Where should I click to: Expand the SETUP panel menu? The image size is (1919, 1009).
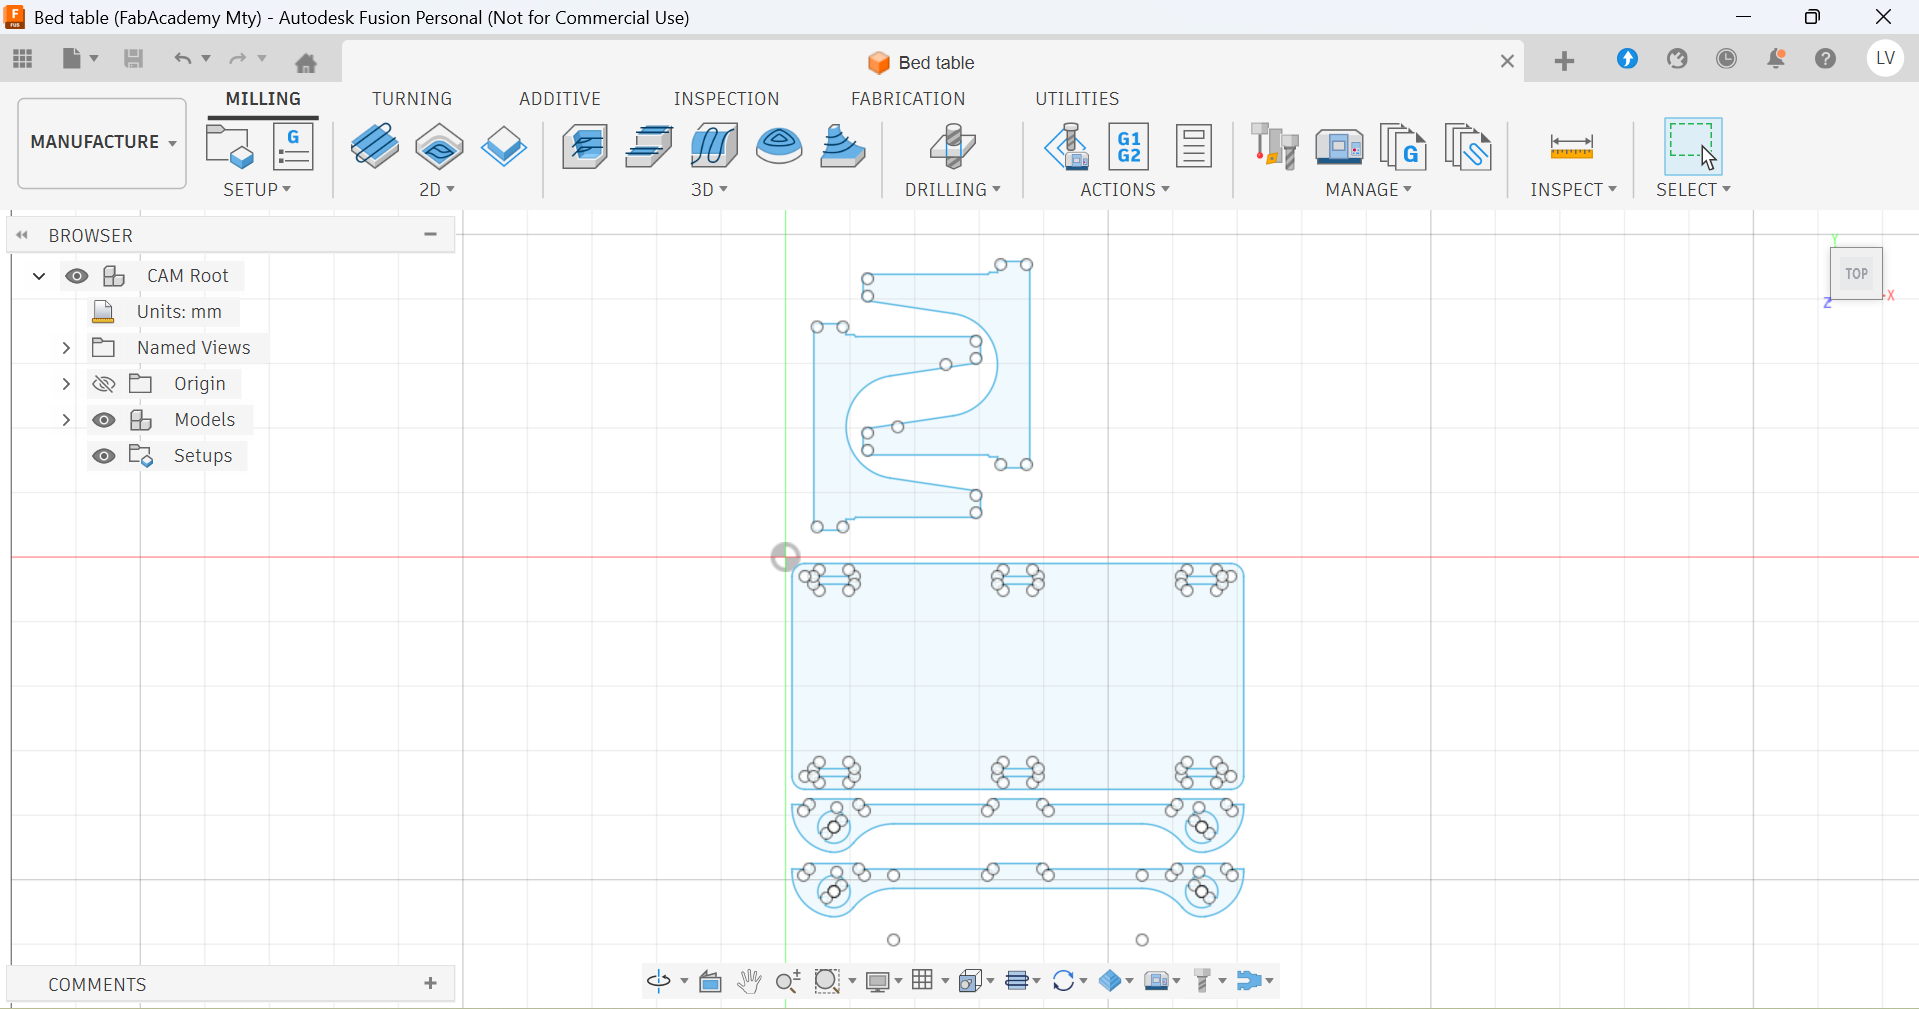[257, 190]
